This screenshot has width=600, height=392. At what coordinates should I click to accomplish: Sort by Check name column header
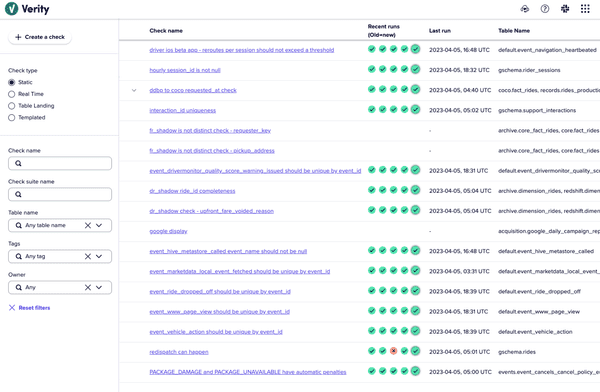coord(166,31)
